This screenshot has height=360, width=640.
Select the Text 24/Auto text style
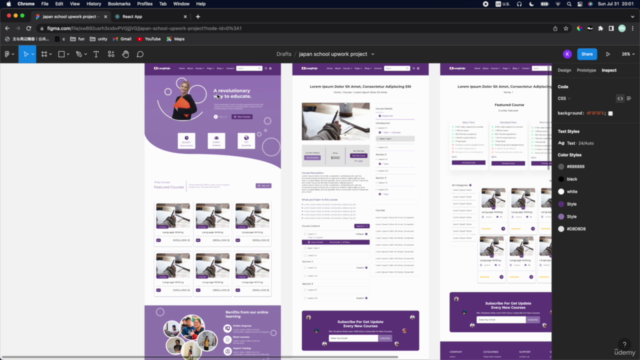576,143
